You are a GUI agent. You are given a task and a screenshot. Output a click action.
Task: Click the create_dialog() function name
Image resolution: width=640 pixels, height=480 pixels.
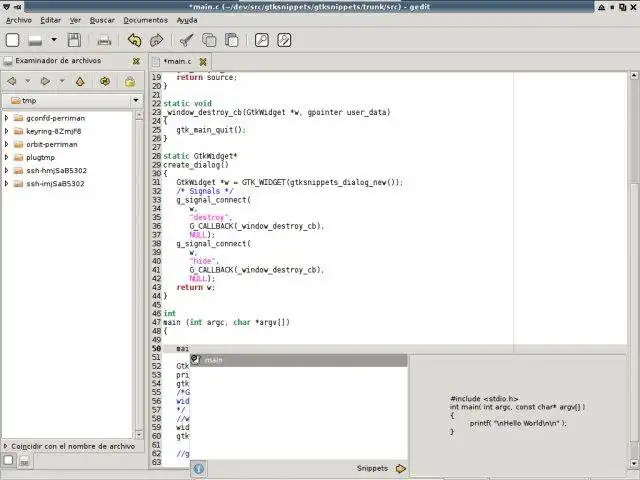coord(196,165)
